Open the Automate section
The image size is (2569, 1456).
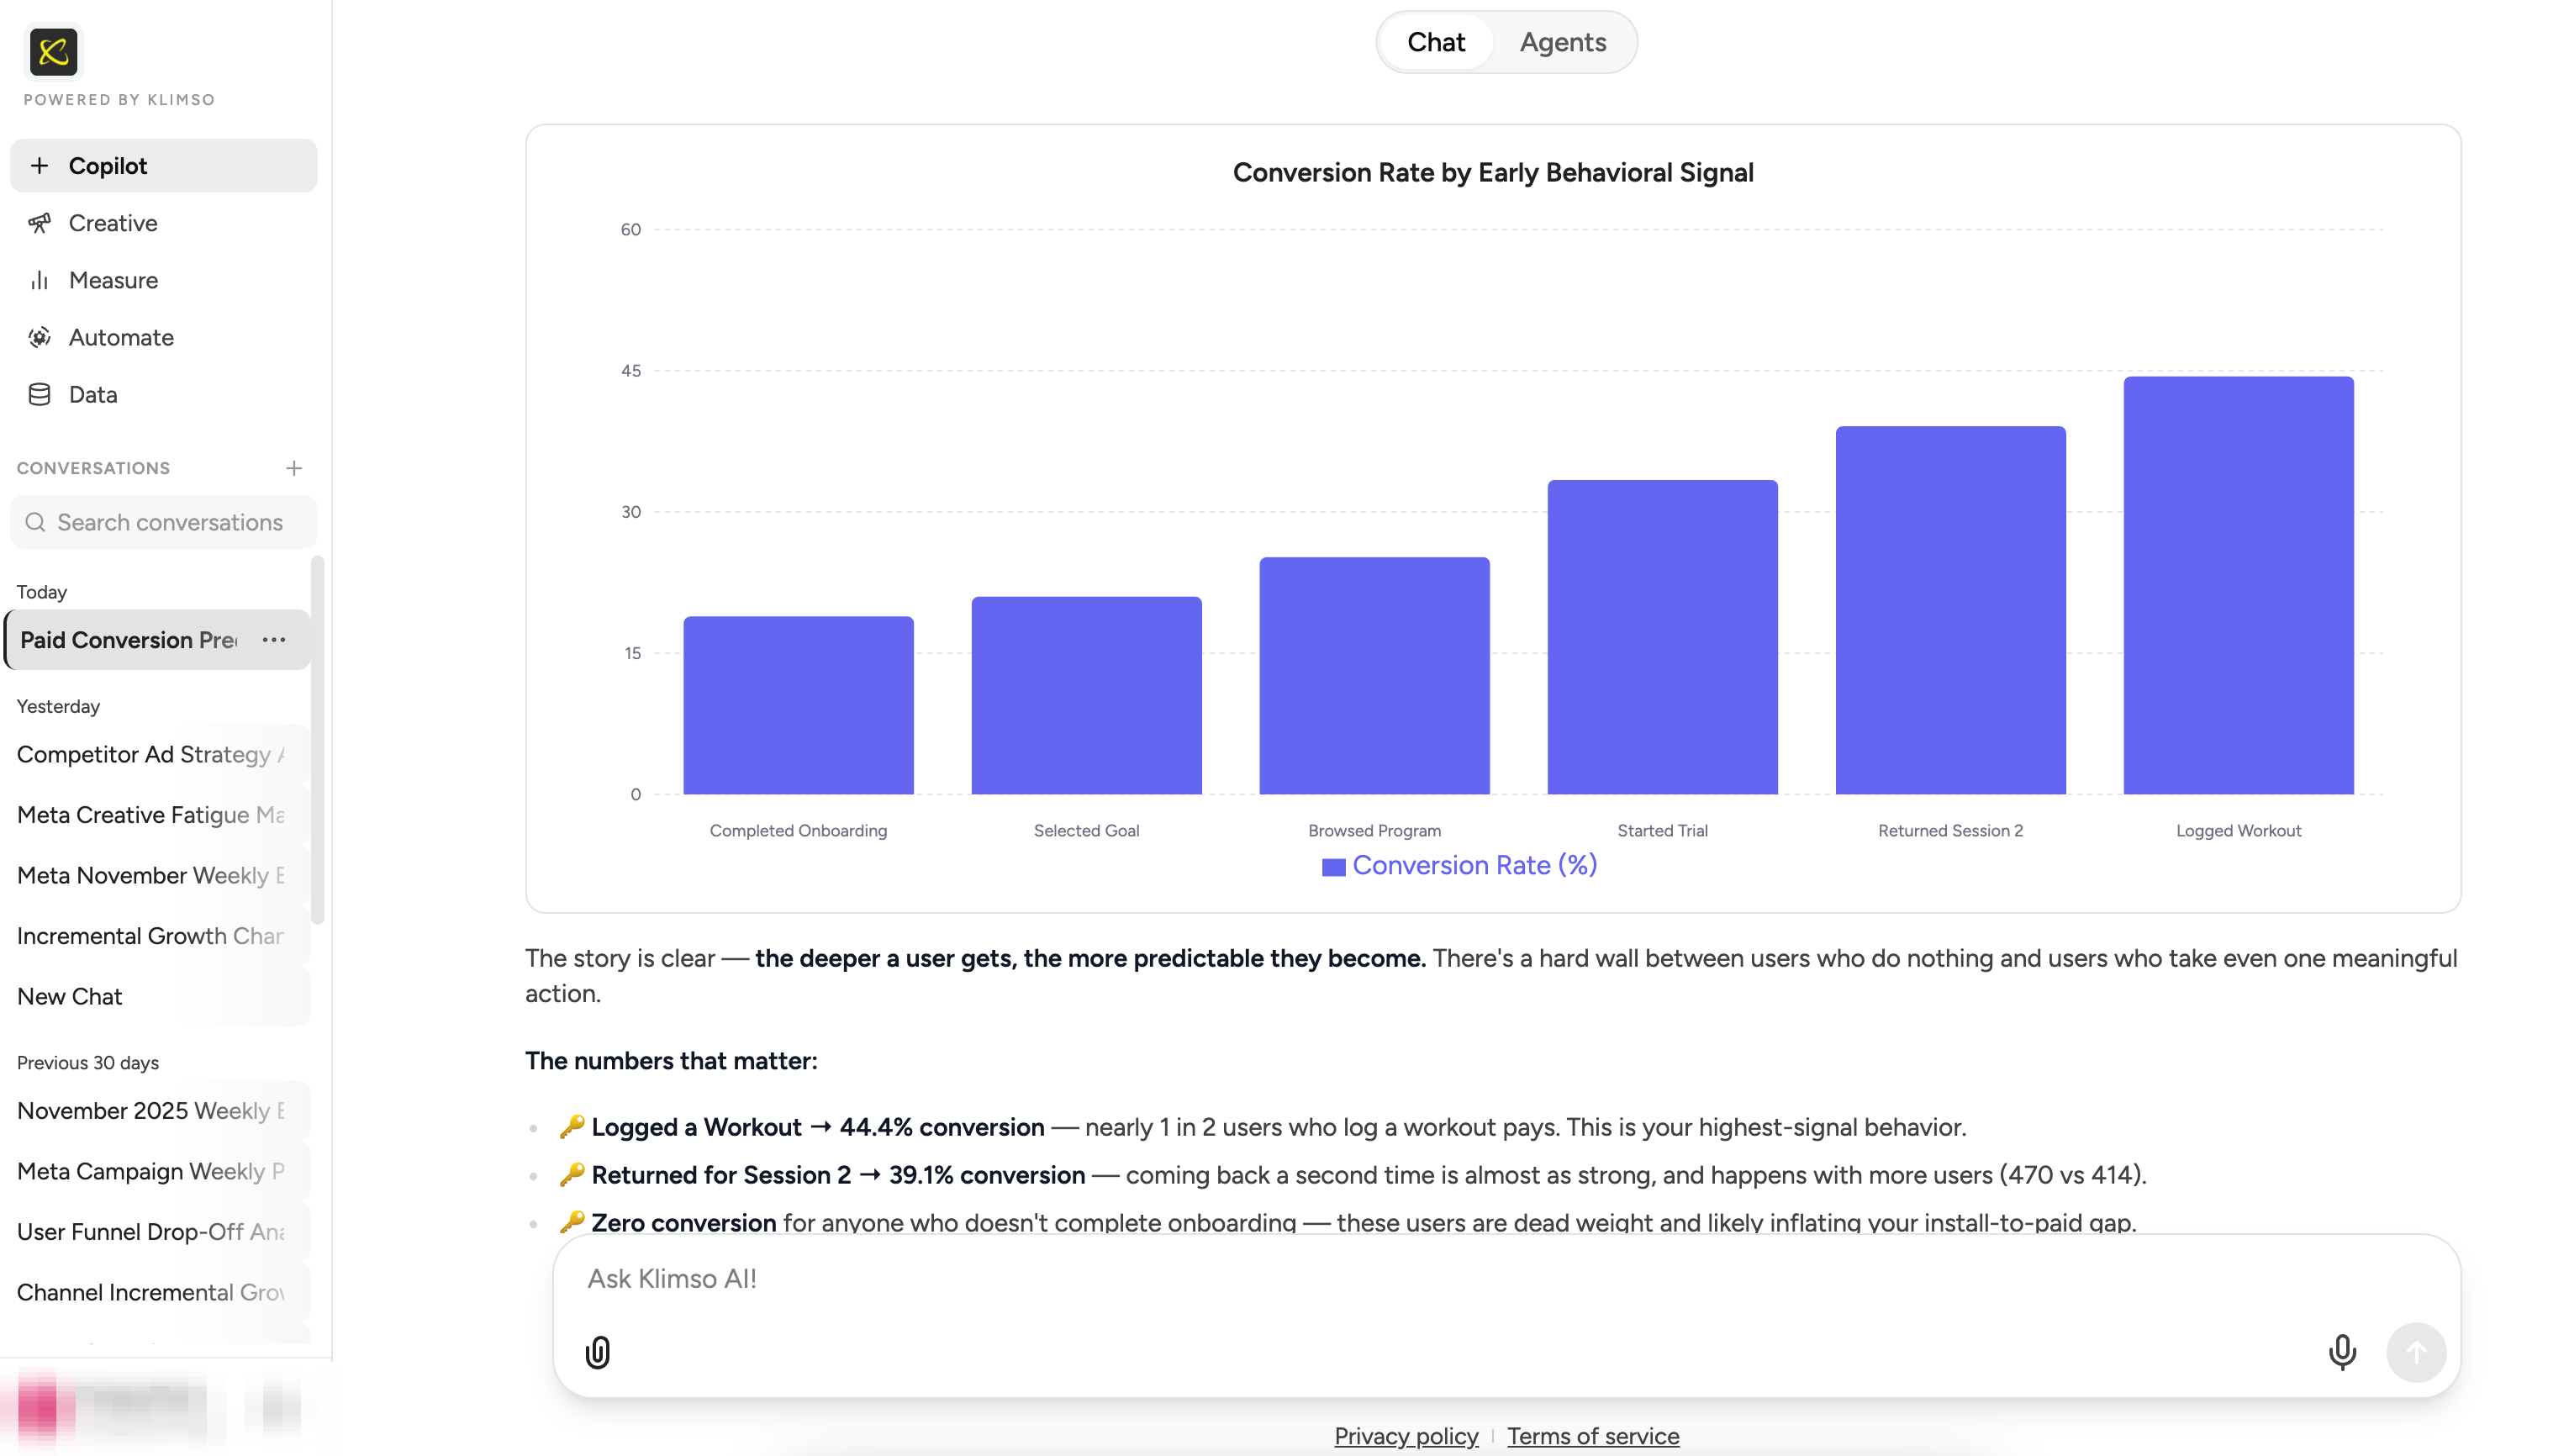click(x=163, y=337)
